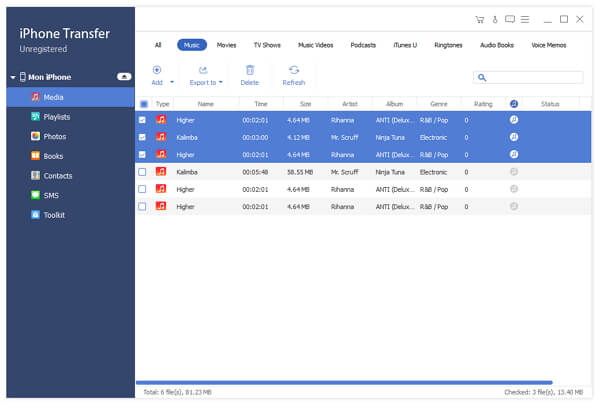Viewport: 600px width, 406px height.
Task: Toggle the select-all header checkbox
Action: (x=144, y=104)
